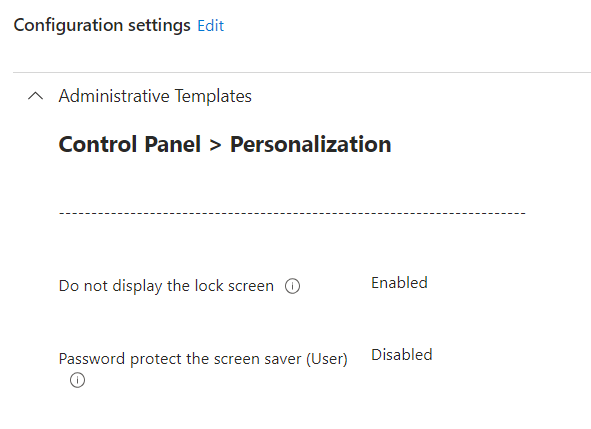The height and width of the screenshot is (429, 591).
Task: Click the dashed separator line below the heading
Action: click(292, 213)
